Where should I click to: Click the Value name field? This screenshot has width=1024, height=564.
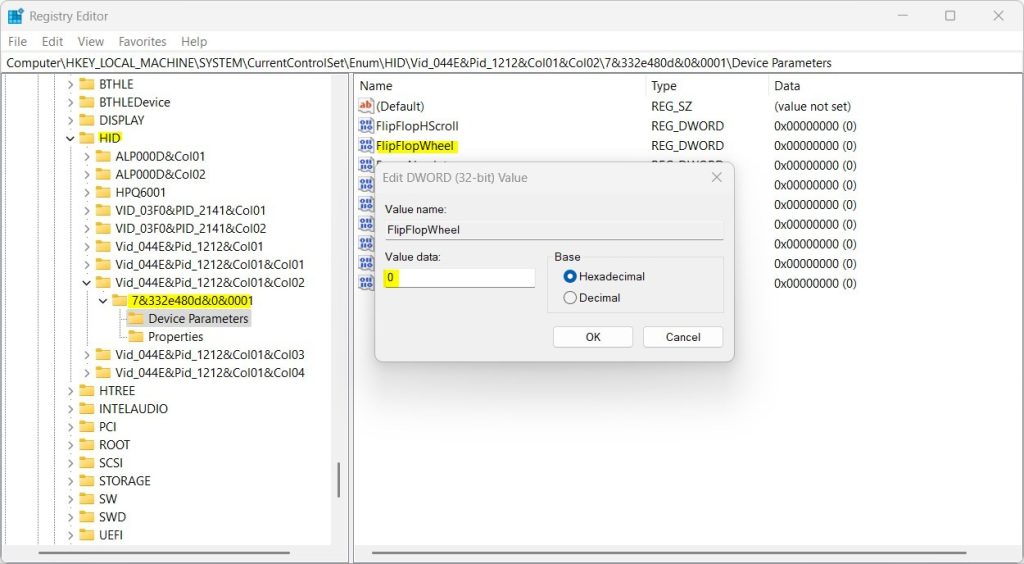tap(554, 229)
